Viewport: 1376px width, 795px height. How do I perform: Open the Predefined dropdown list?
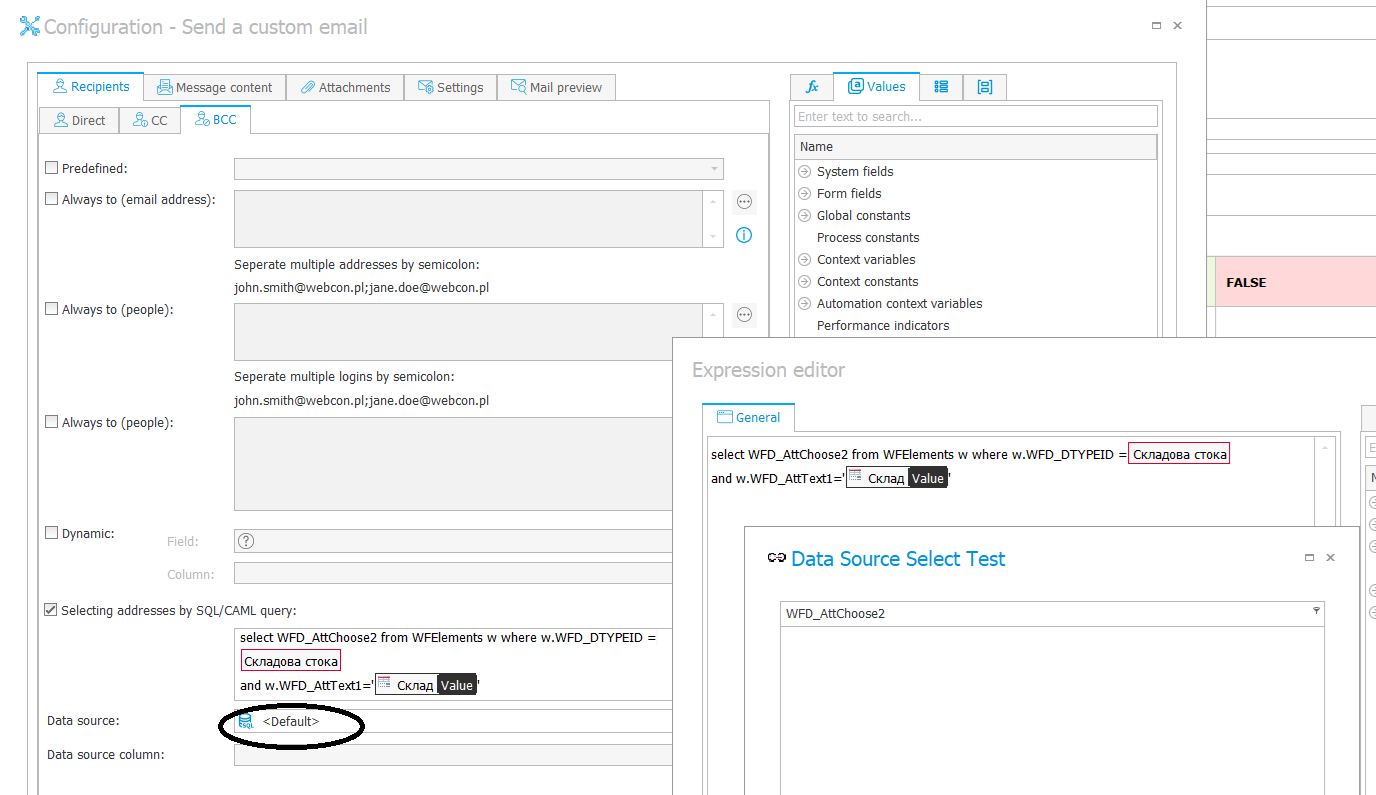(x=714, y=169)
